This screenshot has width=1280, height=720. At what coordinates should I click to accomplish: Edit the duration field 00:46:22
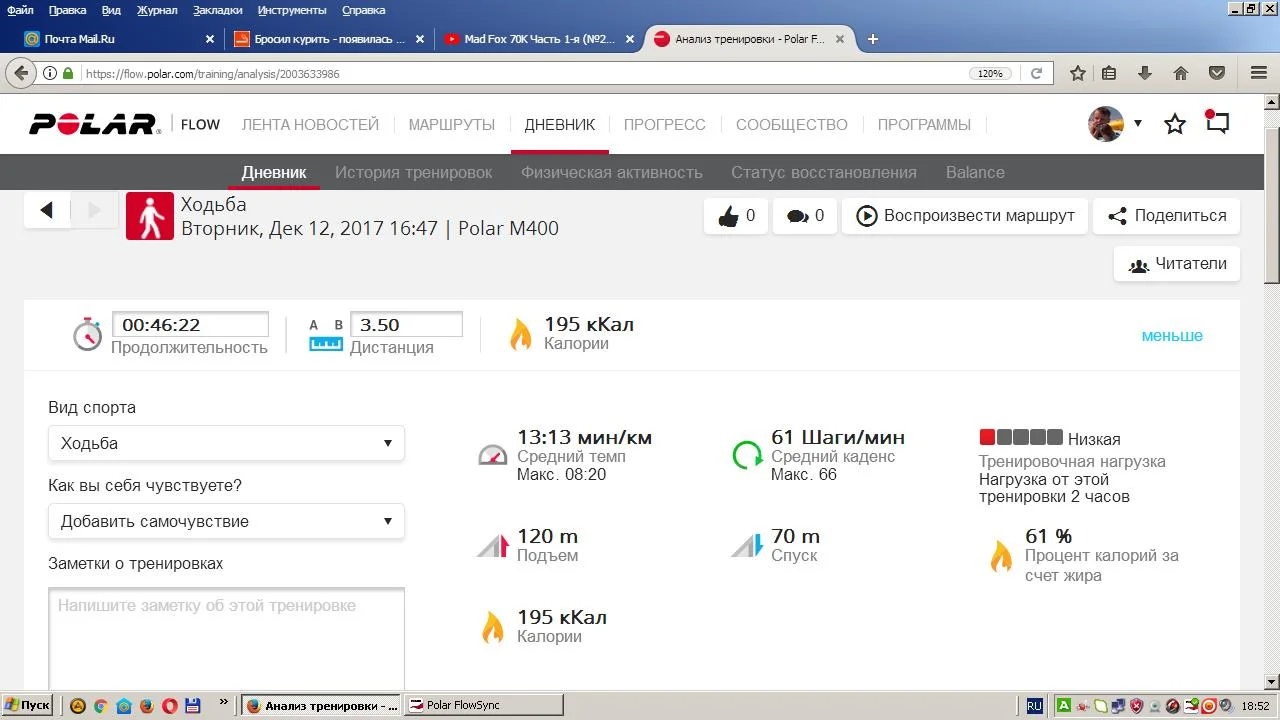click(x=190, y=325)
